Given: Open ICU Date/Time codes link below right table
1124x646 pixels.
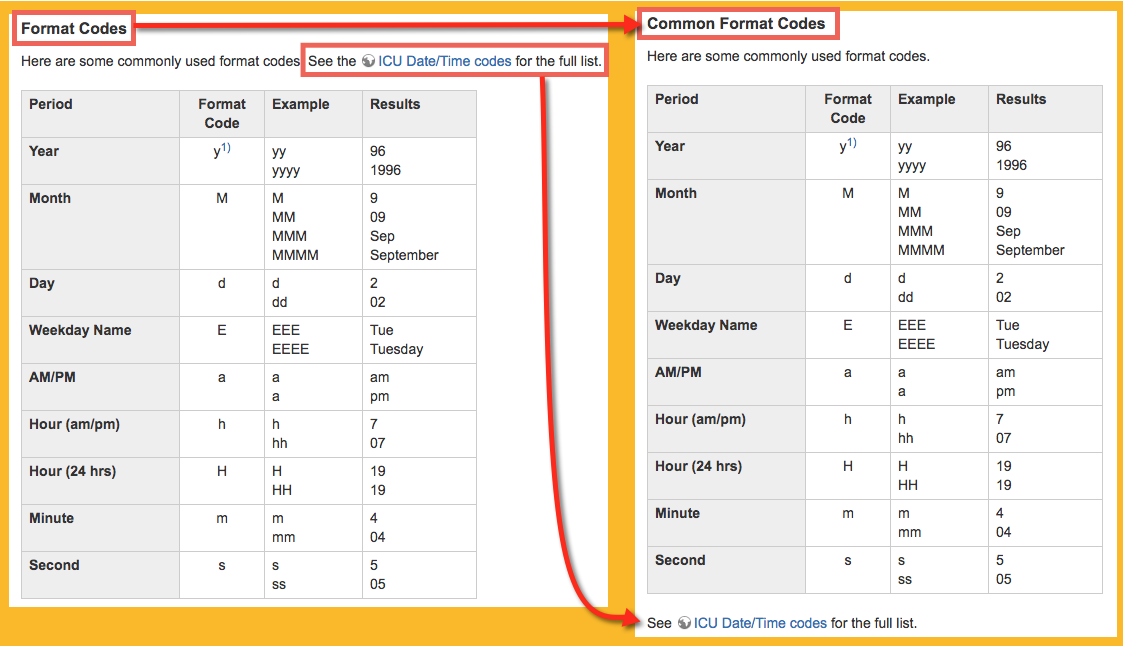Looking at the screenshot, I should (760, 623).
